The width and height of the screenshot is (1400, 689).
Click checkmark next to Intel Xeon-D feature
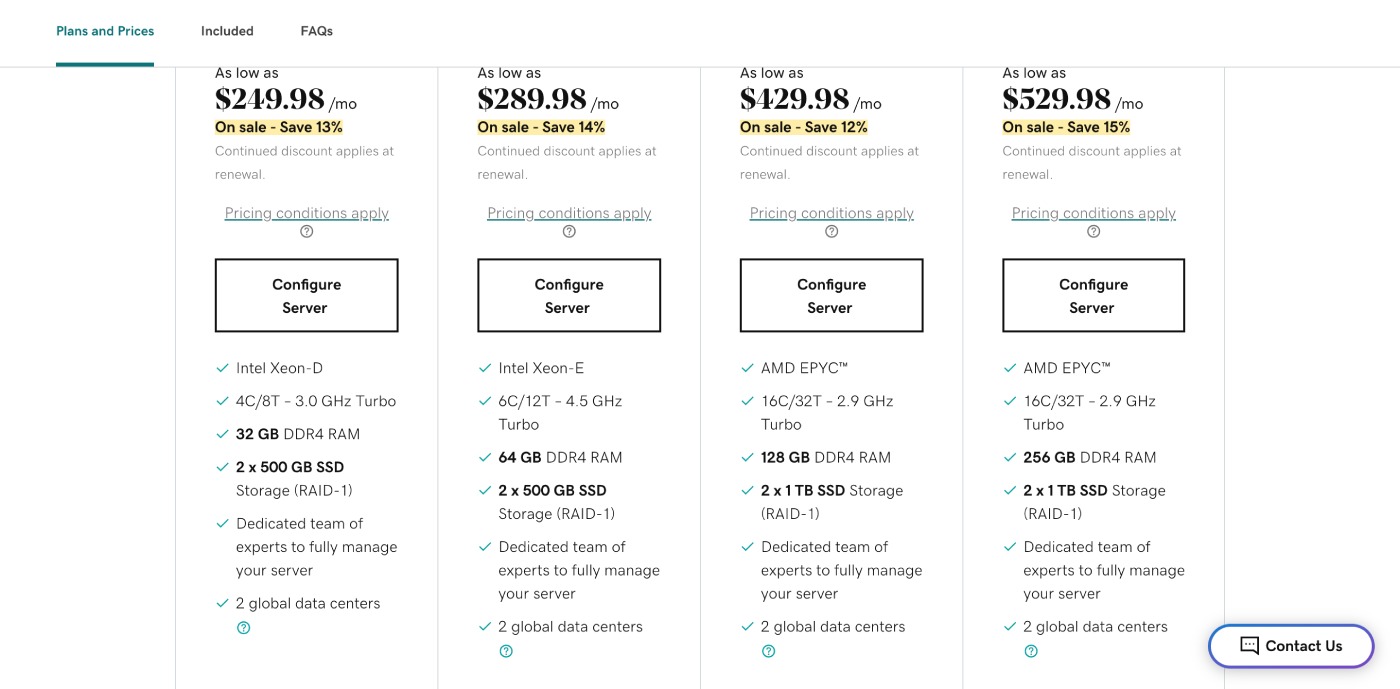coord(222,368)
